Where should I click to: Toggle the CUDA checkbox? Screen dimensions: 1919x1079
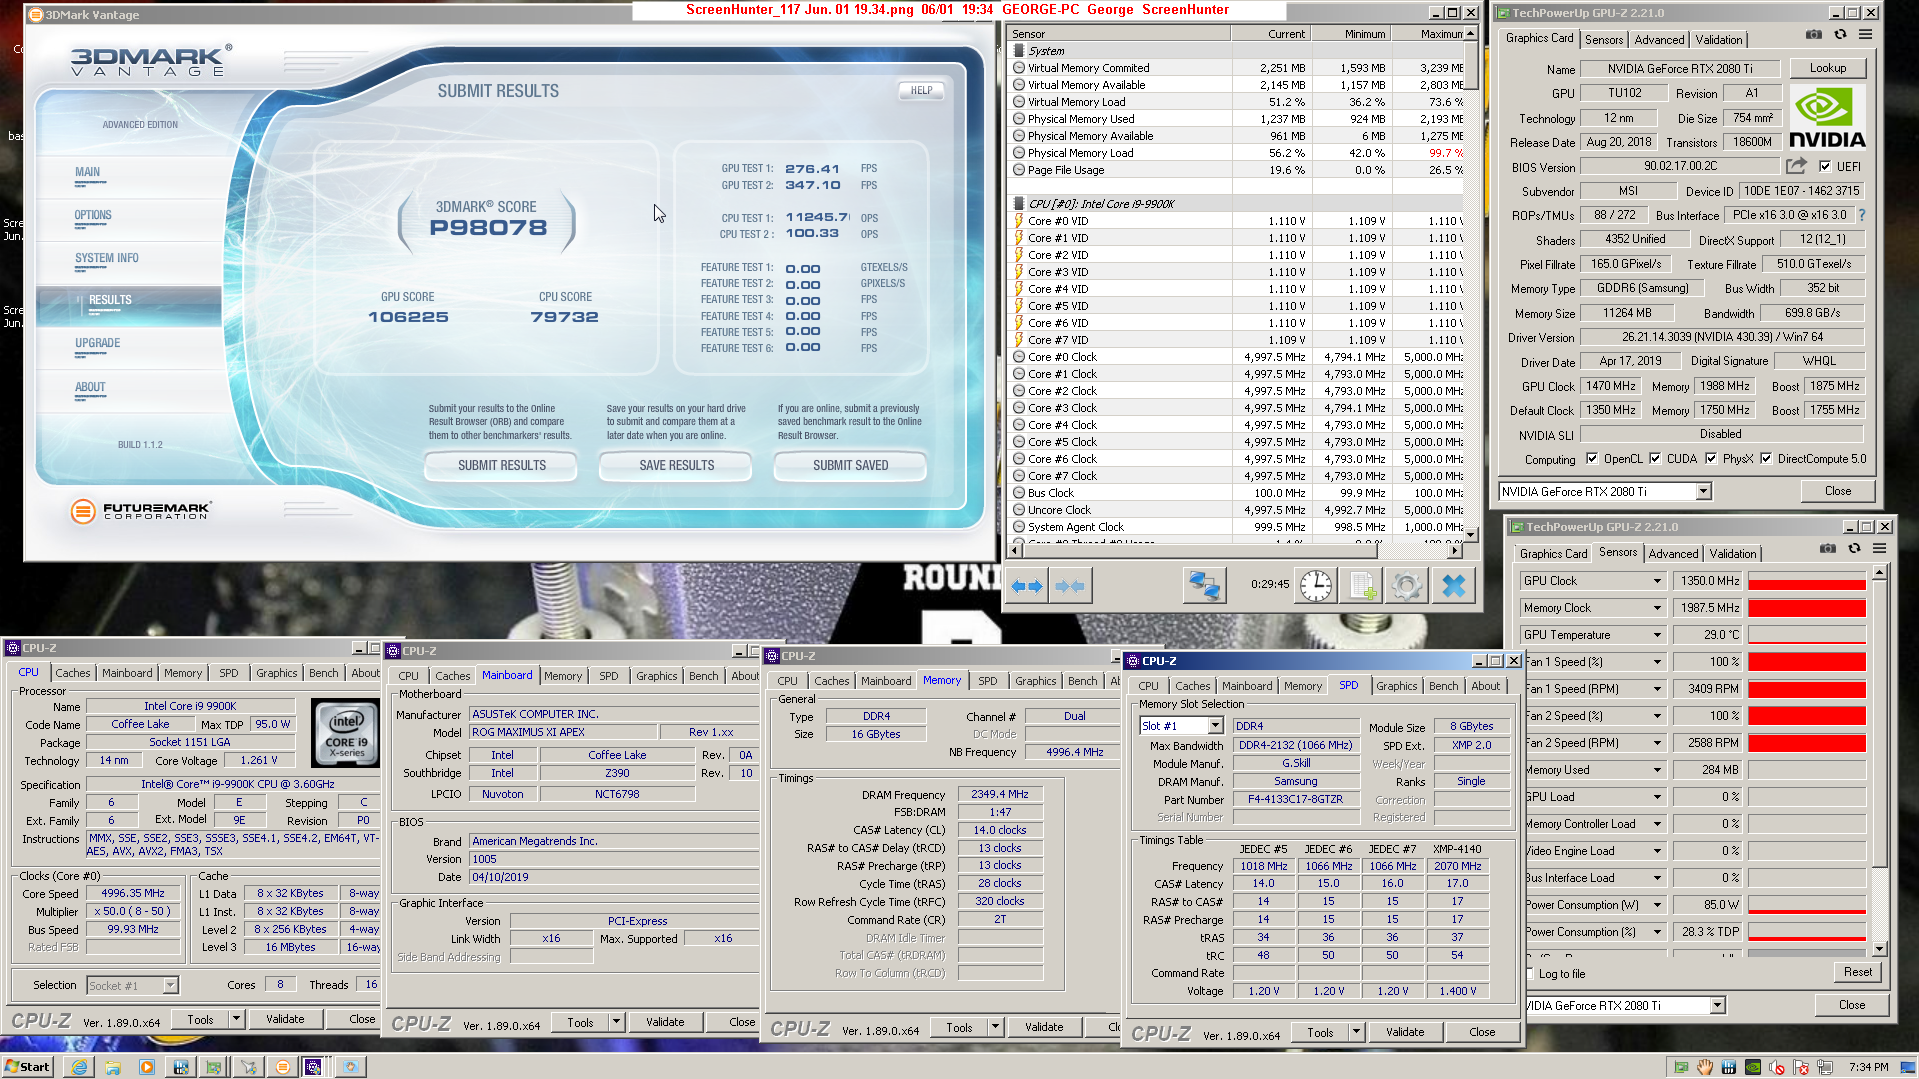point(1655,459)
